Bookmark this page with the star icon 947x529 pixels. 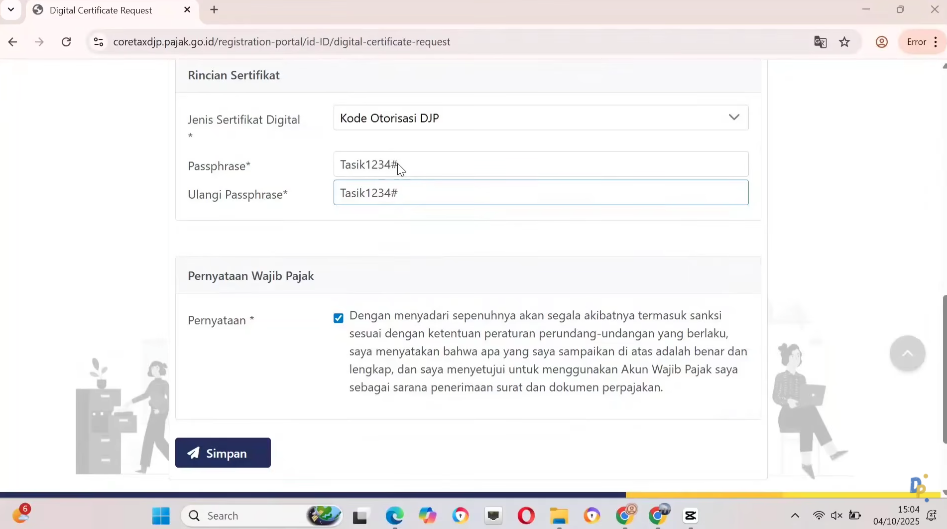[x=844, y=42]
